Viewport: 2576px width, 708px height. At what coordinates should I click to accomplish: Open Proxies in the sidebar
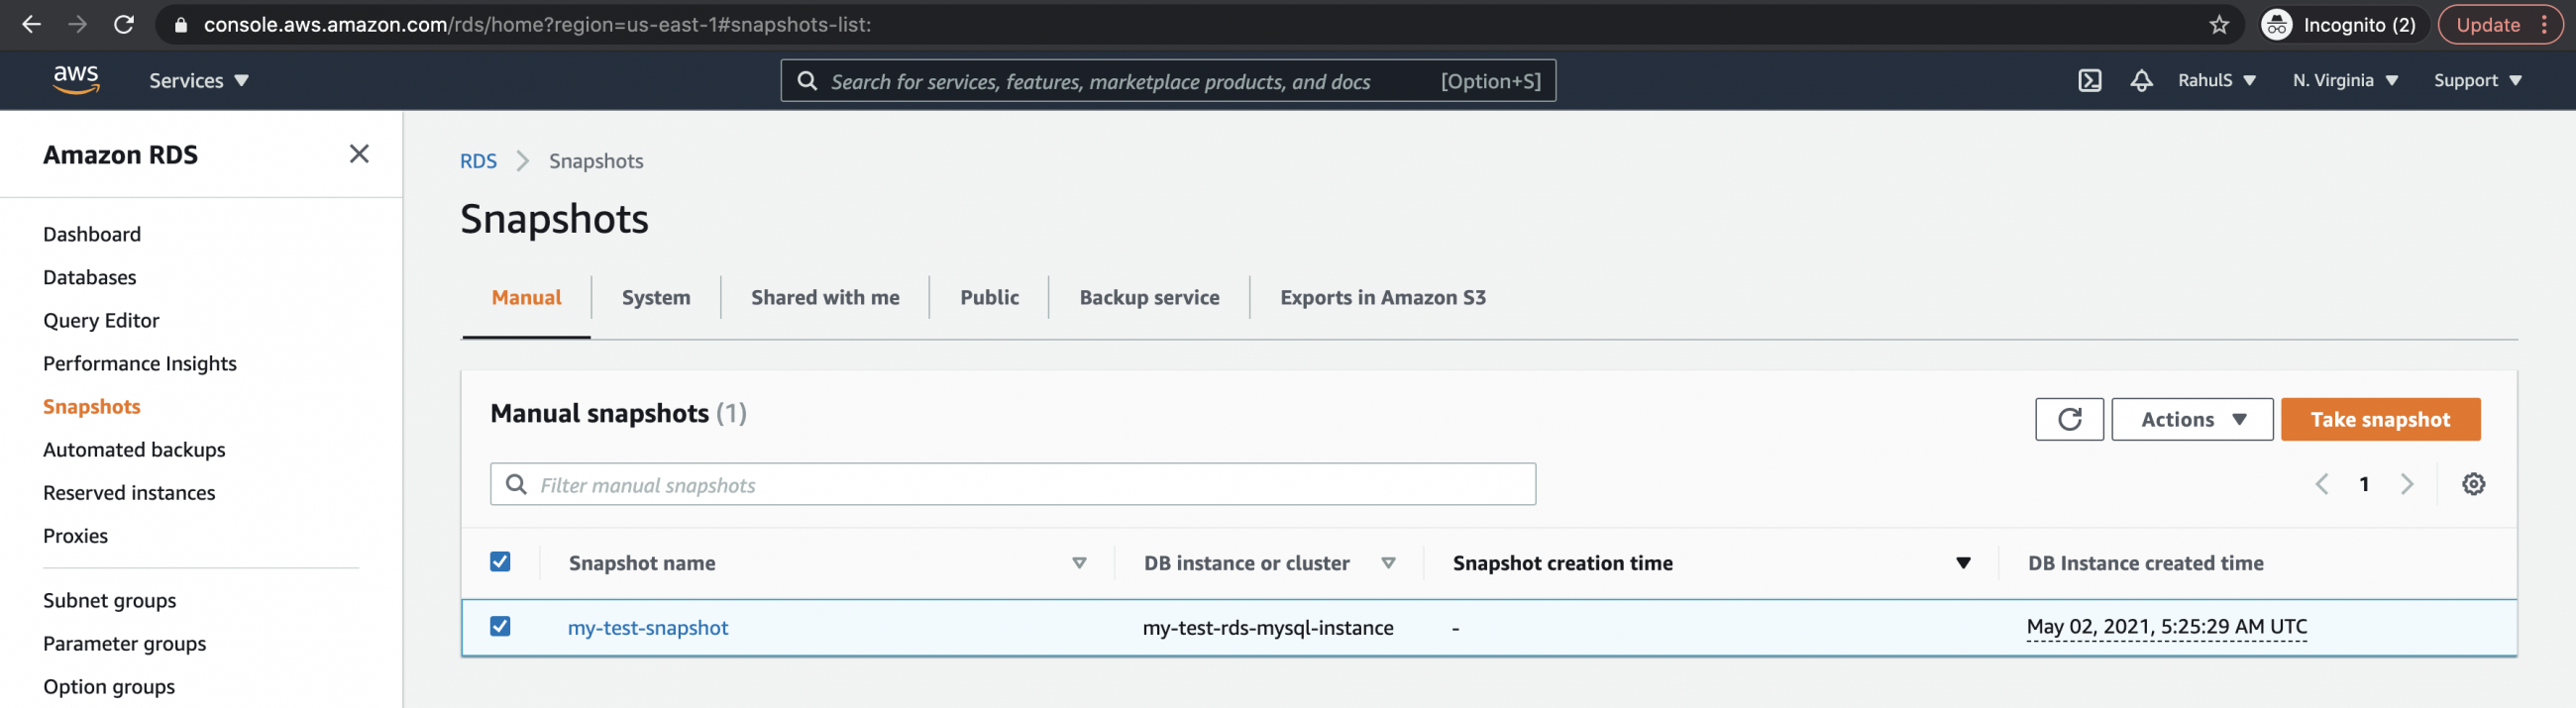(75, 535)
